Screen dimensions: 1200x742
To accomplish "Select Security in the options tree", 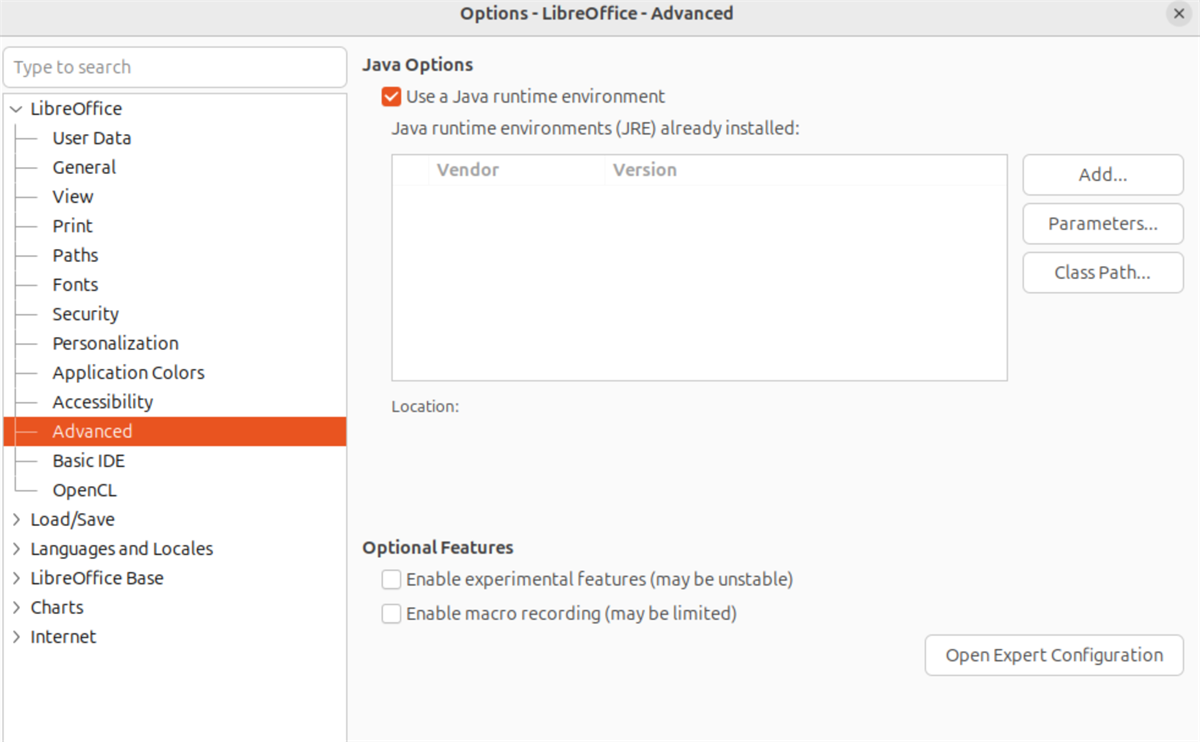I will pos(86,314).
